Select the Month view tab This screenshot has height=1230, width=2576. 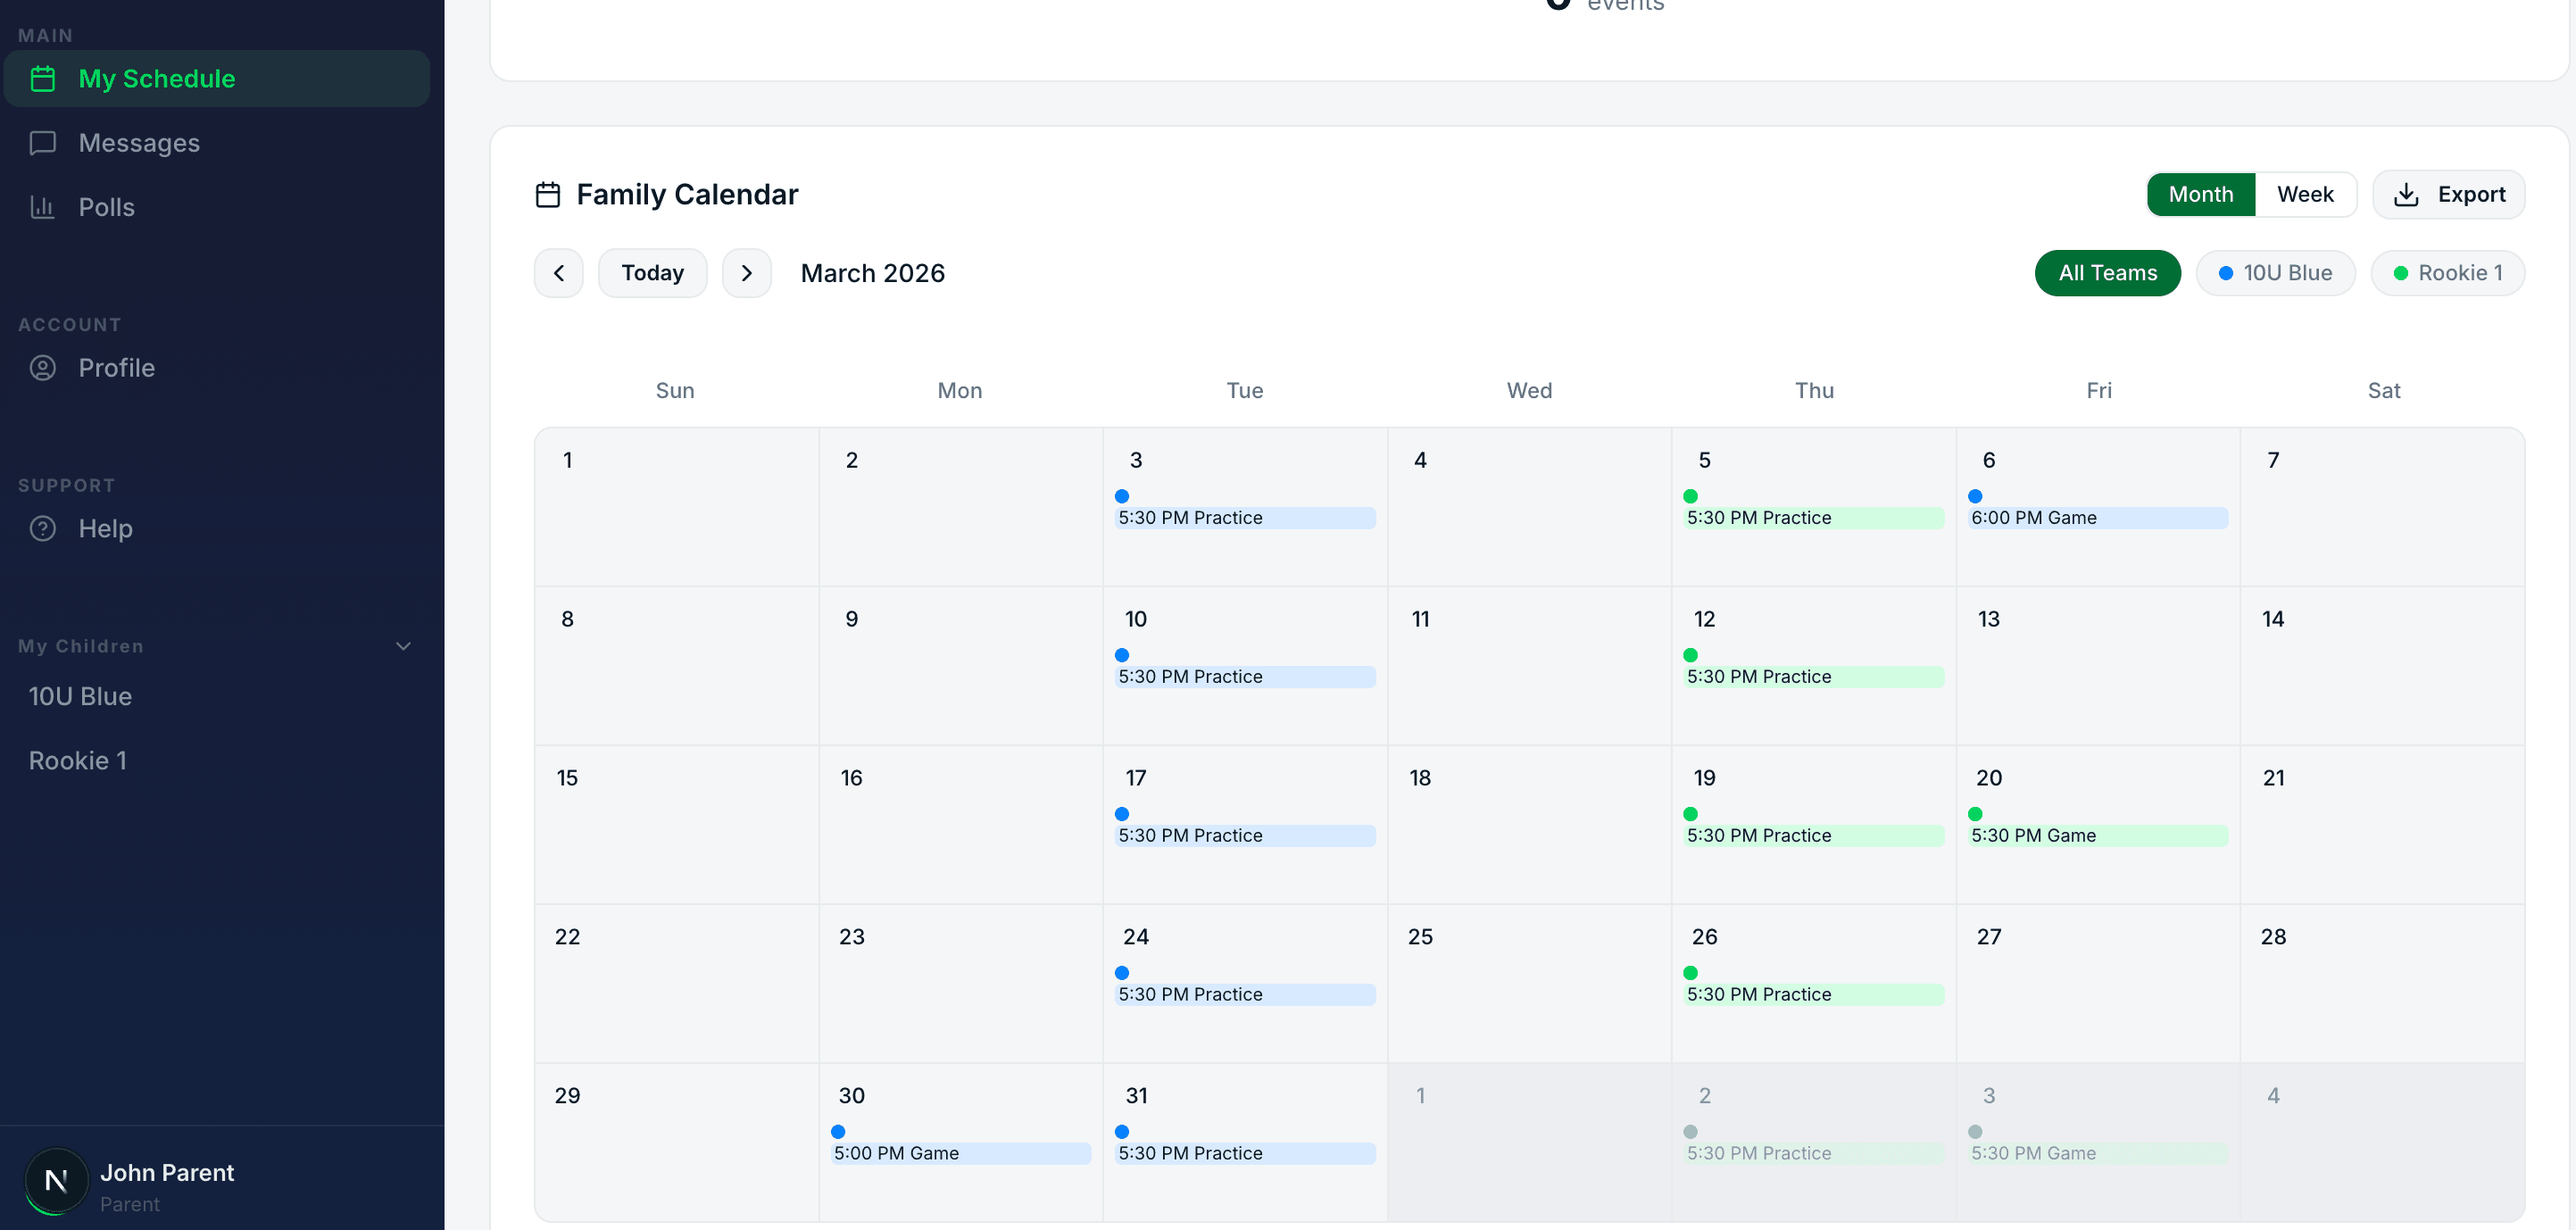click(x=2200, y=194)
